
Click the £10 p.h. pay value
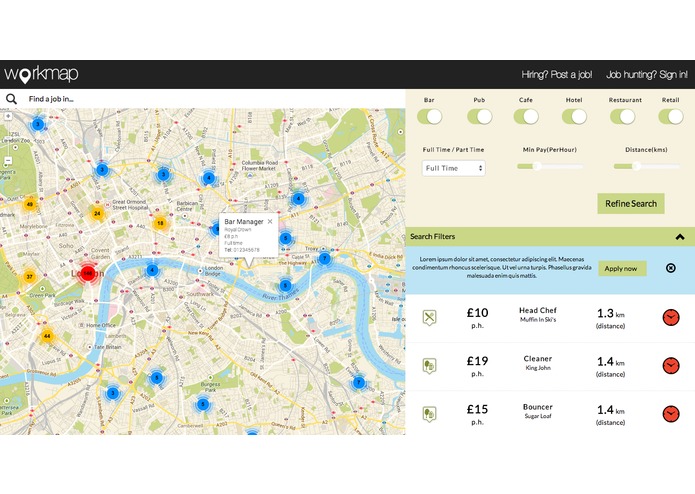coord(477,317)
